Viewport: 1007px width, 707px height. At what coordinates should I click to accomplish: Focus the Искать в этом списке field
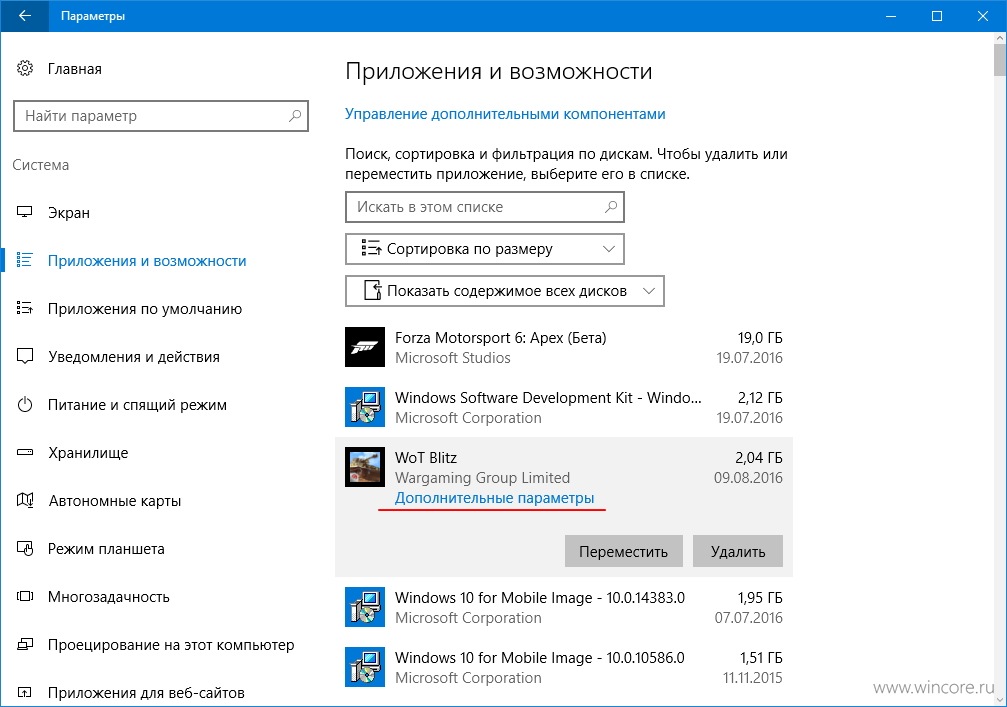coord(485,207)
